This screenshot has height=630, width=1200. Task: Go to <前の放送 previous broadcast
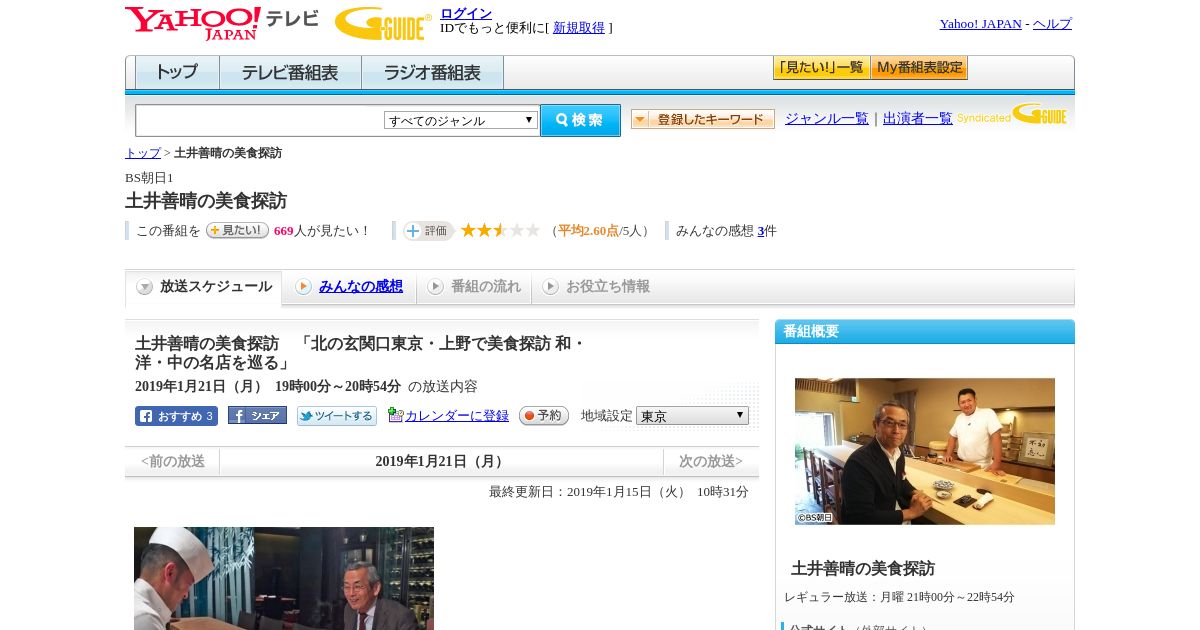pyautogui.click(x=172, y=461)
